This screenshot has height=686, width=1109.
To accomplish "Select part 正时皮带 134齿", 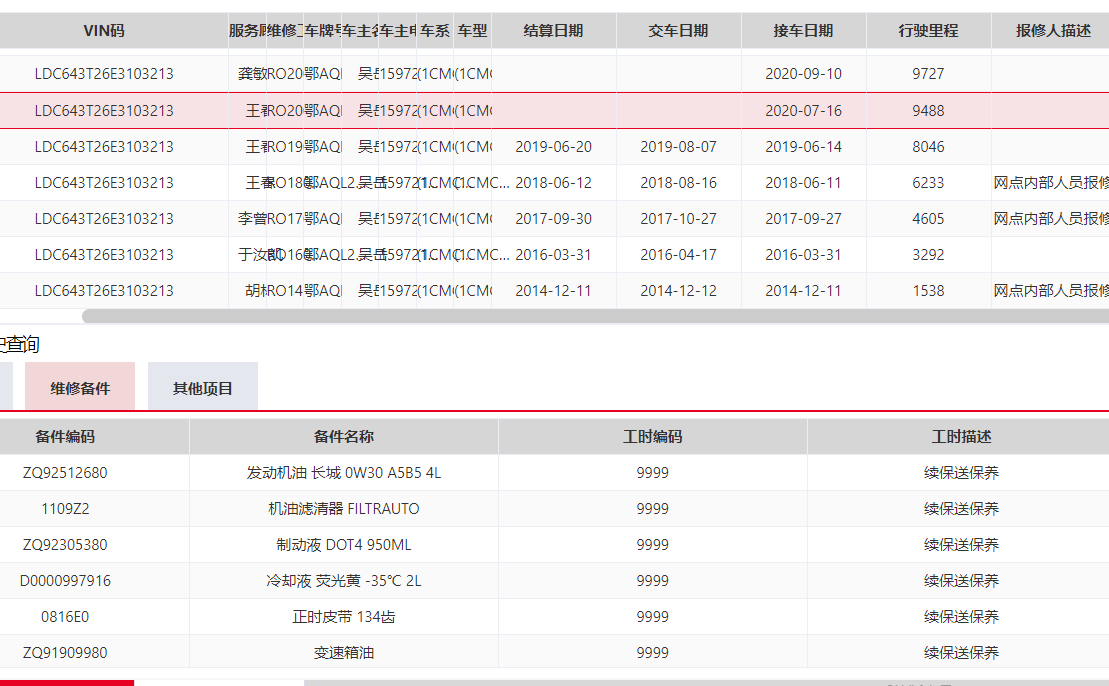I will click(344, 617).
